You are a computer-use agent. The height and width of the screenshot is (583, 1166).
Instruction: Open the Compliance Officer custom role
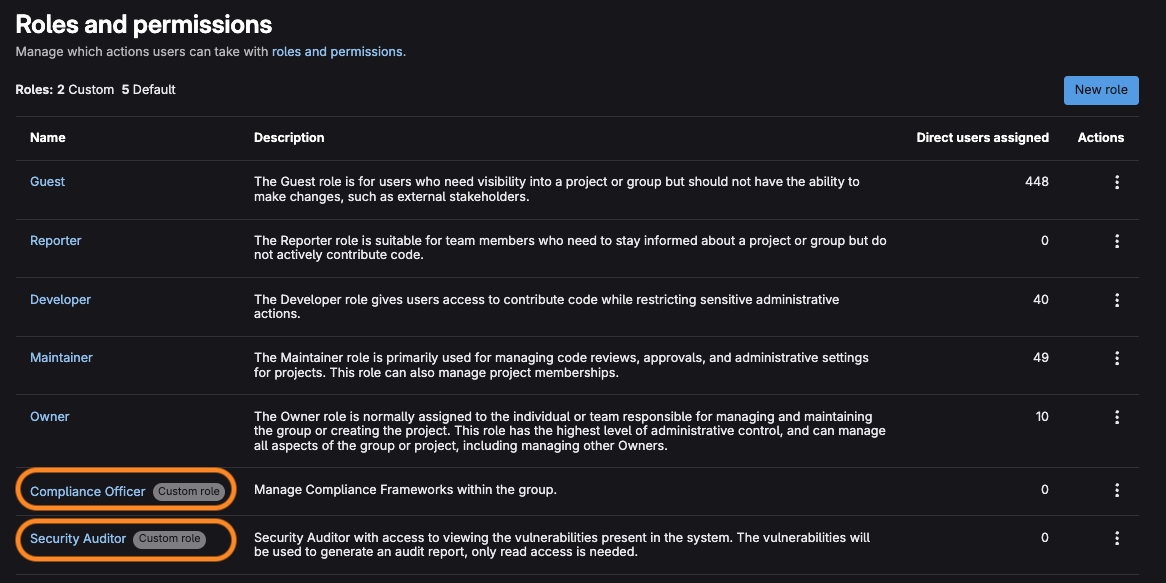(x=87, y=490)
